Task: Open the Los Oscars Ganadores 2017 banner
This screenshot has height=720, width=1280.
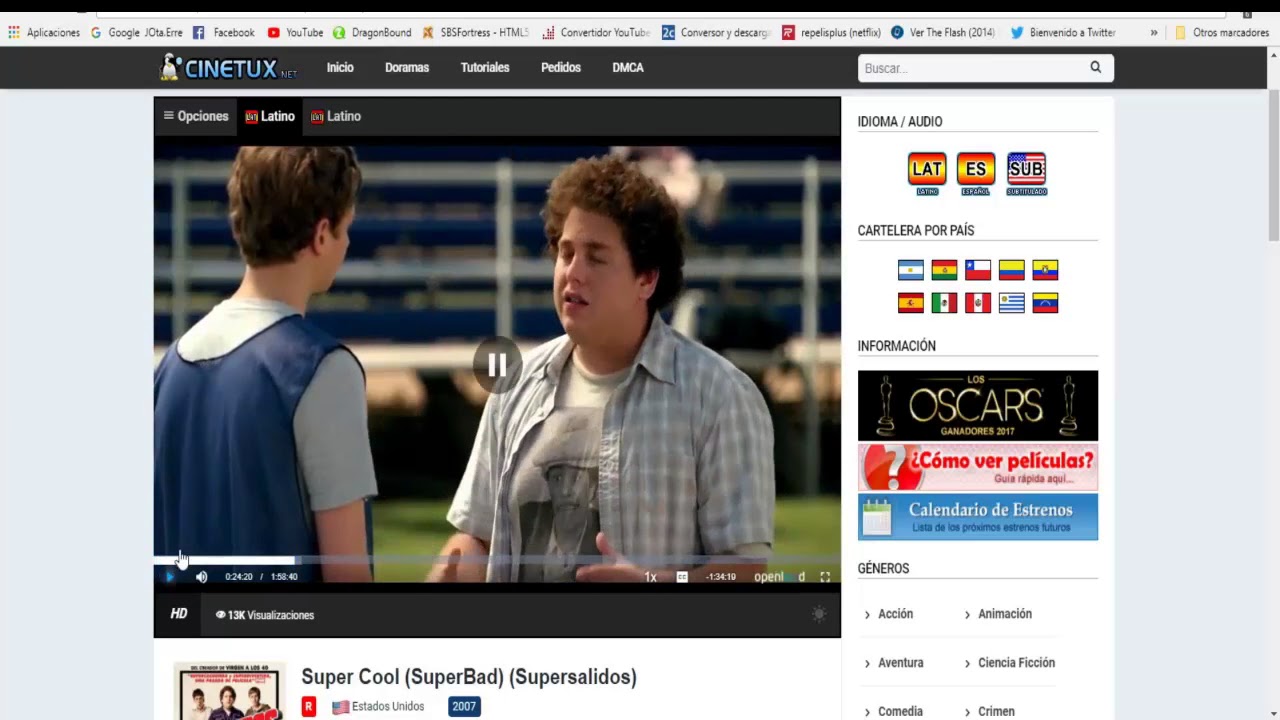Action: (x=978, y=406)
